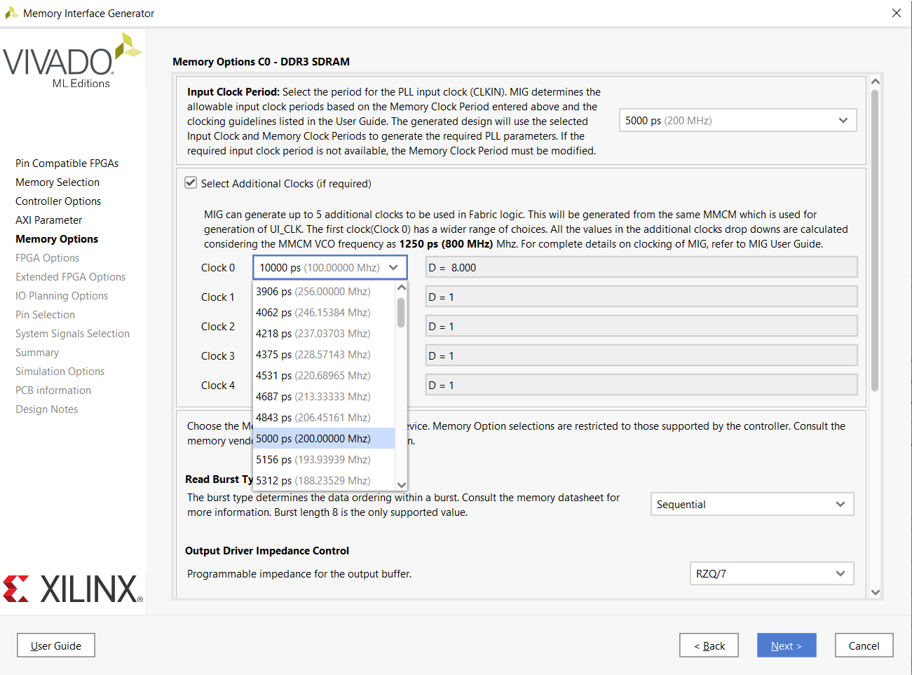Image resolution: width=912 pixels, height=675 pixels.
Task: Select 4687 ps (213.33333 Mhz) option
Action: pyautogui.click(x=325, y=397)
